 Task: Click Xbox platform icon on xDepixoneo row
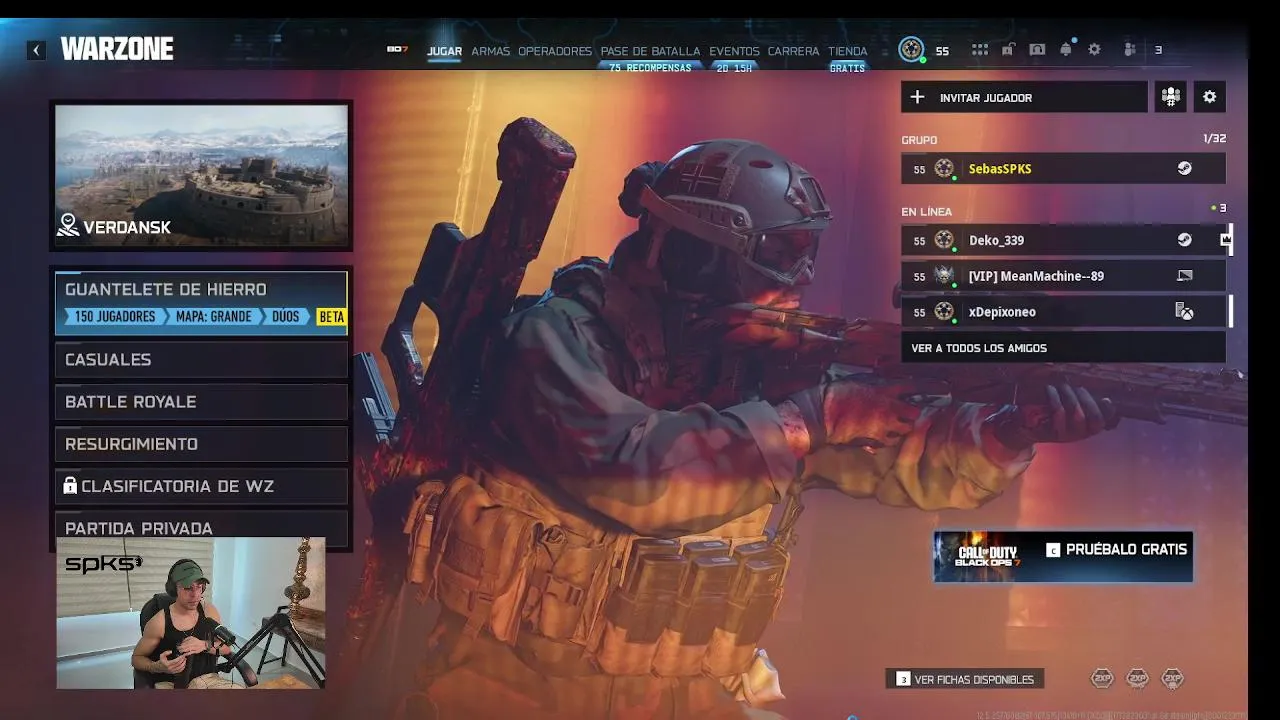pyautogui.click(x=1184, y=312)
